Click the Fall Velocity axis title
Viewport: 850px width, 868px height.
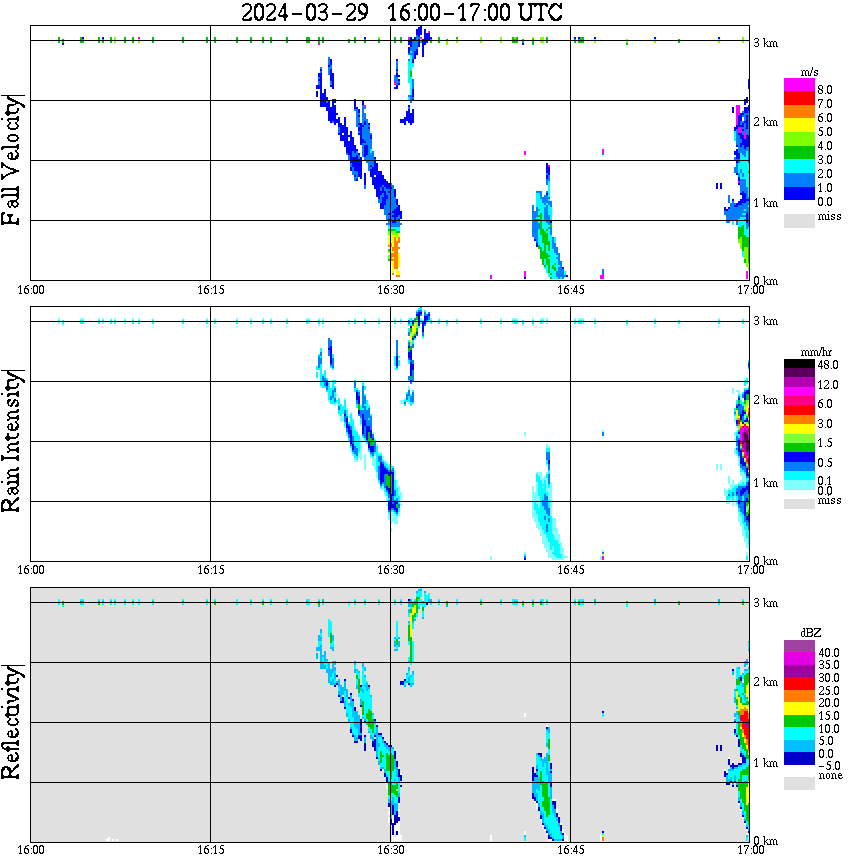pos(11,161)
